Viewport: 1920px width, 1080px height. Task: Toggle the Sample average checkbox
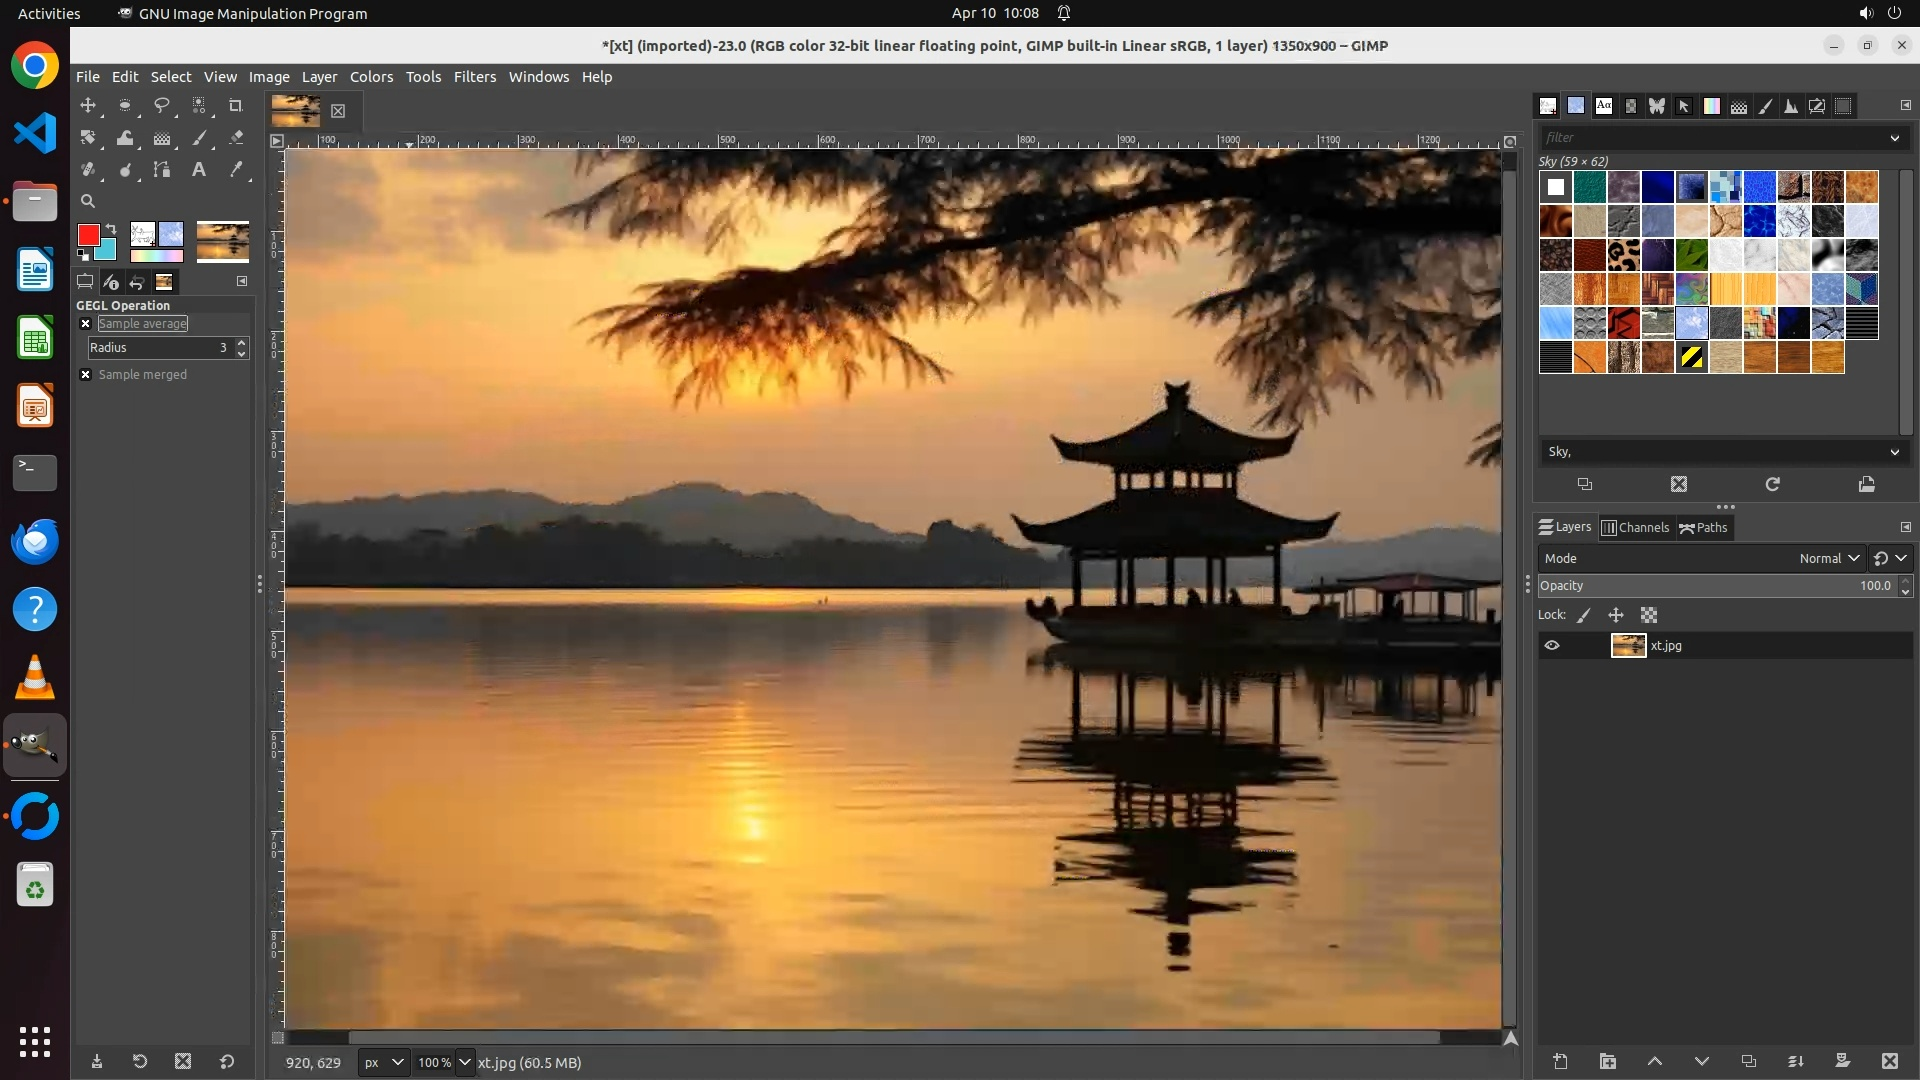pyautogui.click(x=86, y=324)
